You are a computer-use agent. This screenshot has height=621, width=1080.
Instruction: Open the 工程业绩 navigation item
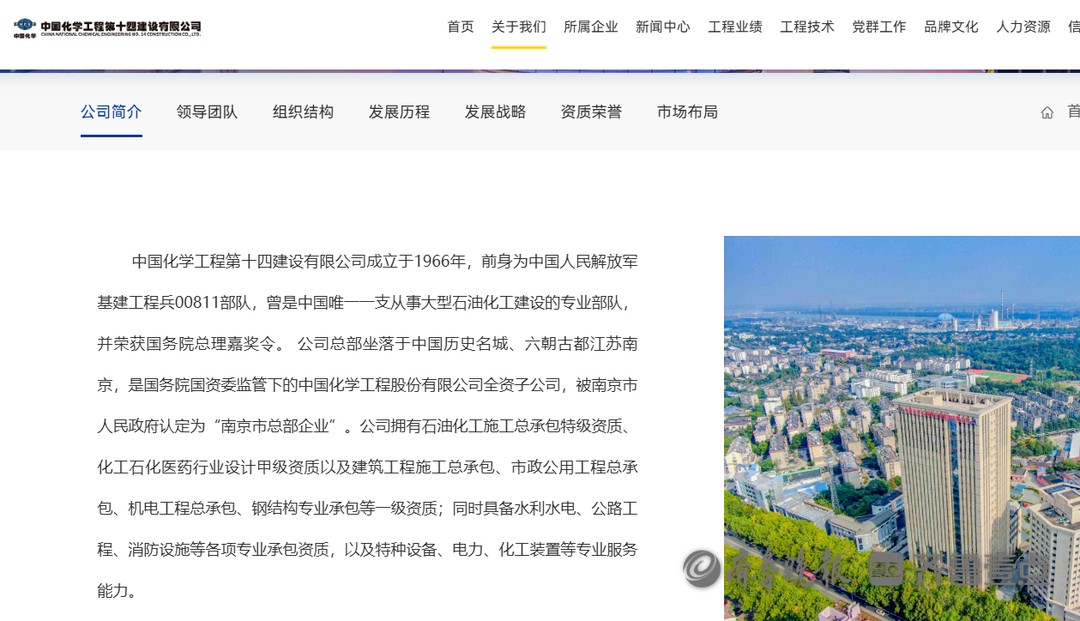pos(734,27)
